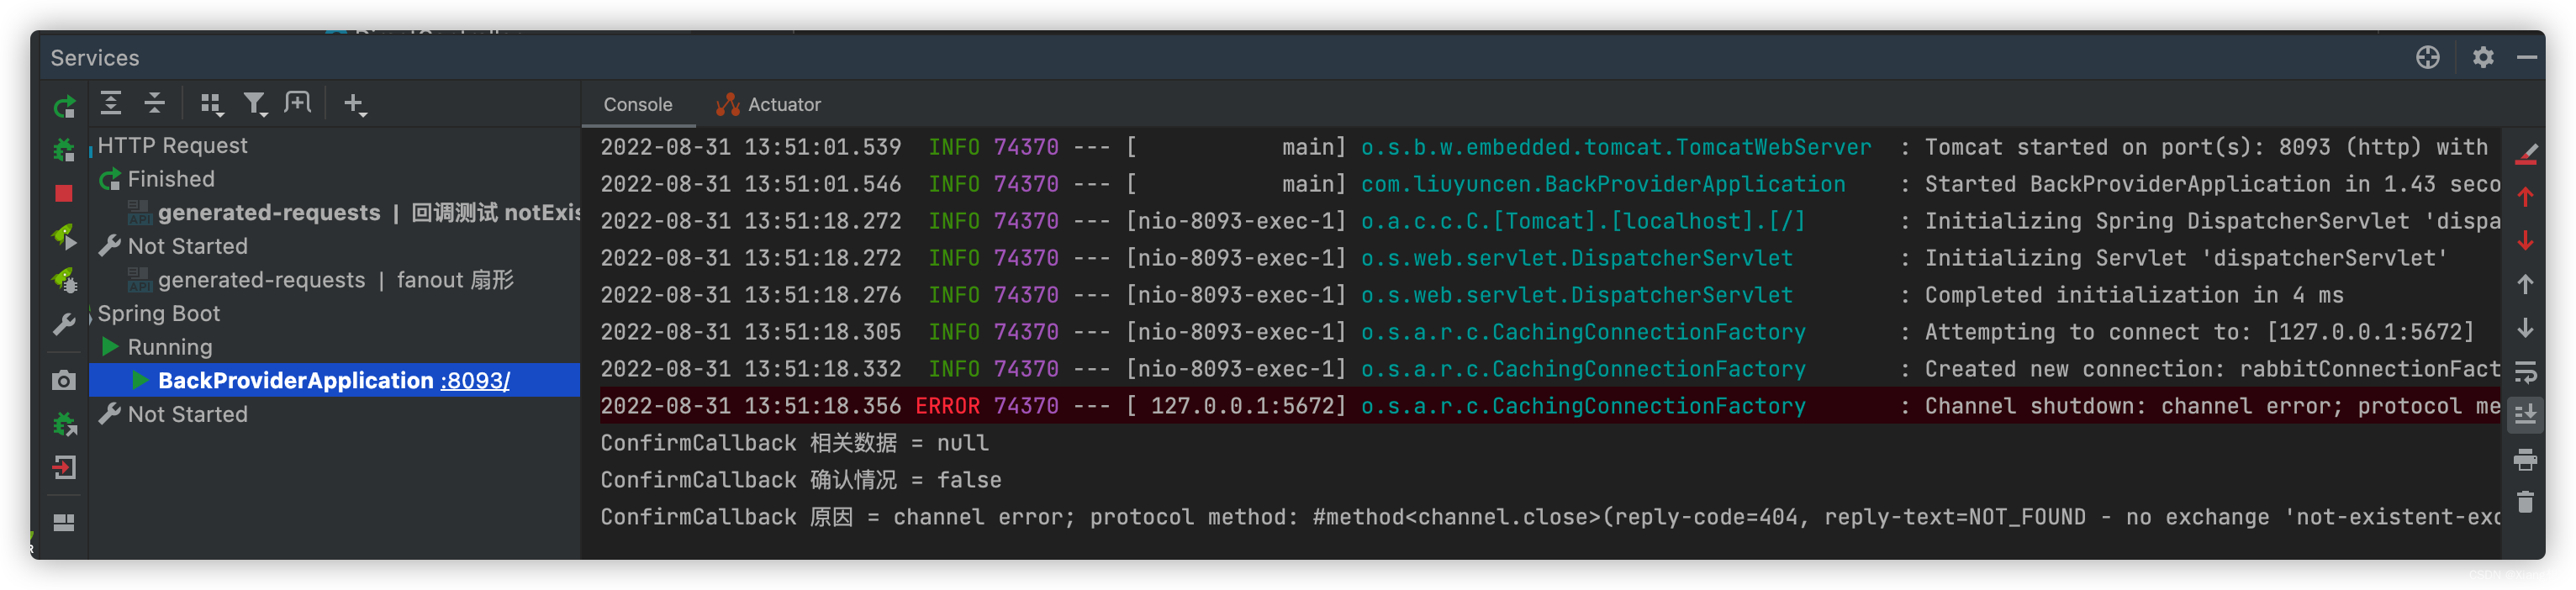Click 'ConfirmCallback 相关数据 = null' line
The width and height of the screenshot is (2576, 590).
pos(794,444)
